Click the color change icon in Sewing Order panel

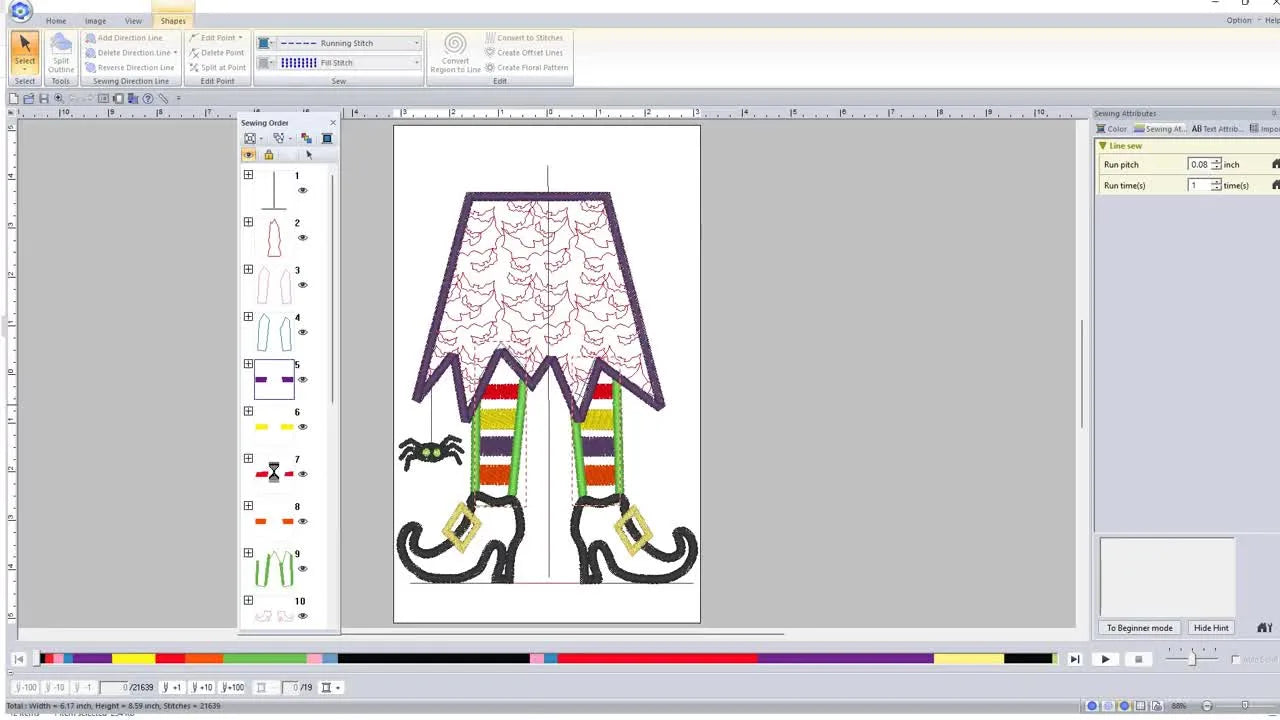[x=305, y=138]
